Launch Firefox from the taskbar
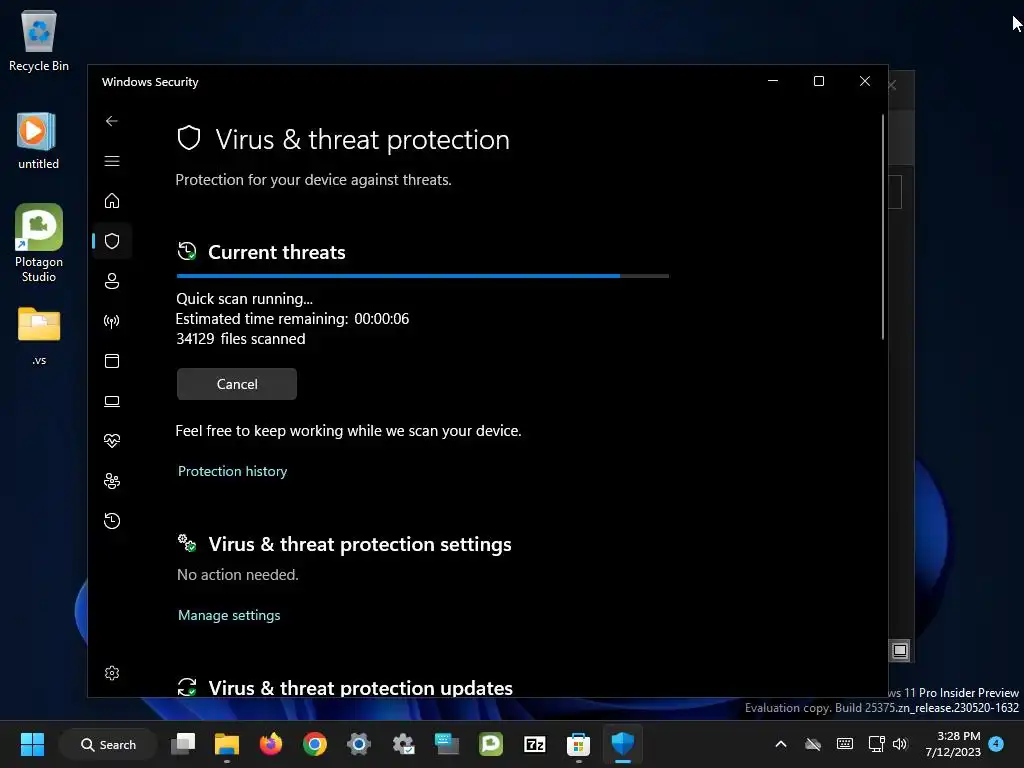 270,744
